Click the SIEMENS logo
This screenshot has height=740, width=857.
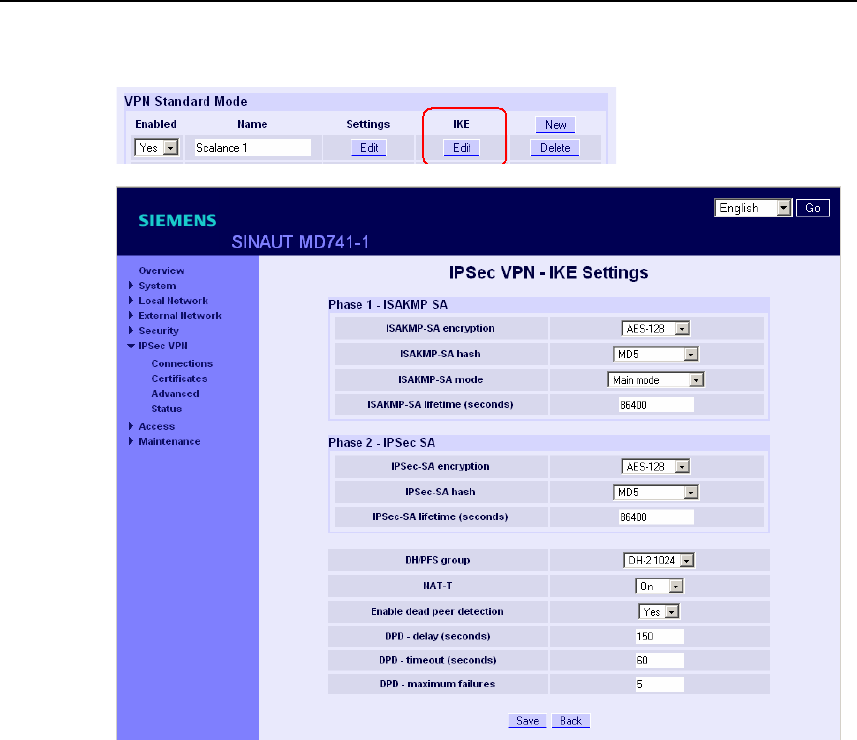tap(178, 220)
